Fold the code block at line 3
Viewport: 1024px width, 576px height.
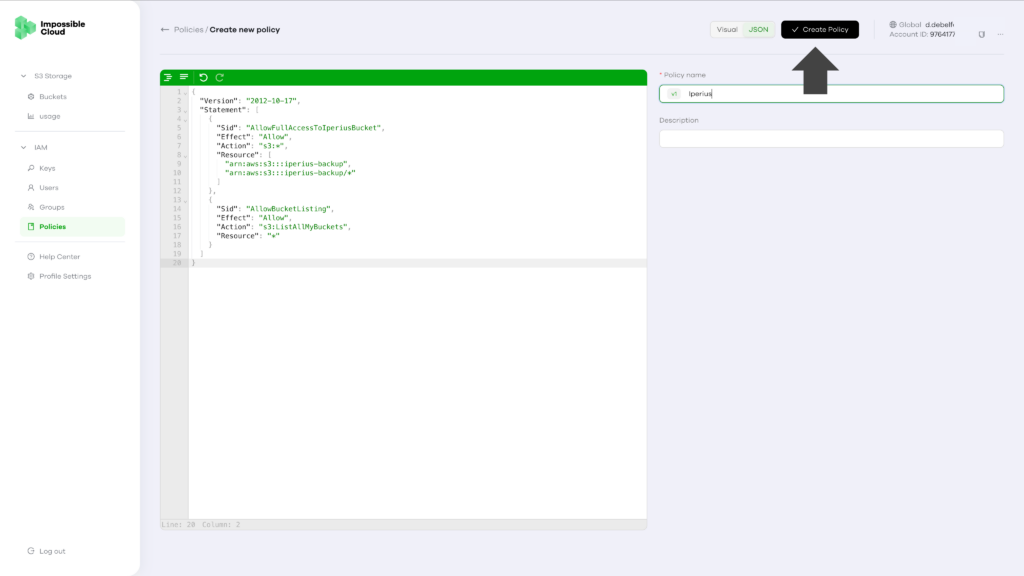click(185, 110)
